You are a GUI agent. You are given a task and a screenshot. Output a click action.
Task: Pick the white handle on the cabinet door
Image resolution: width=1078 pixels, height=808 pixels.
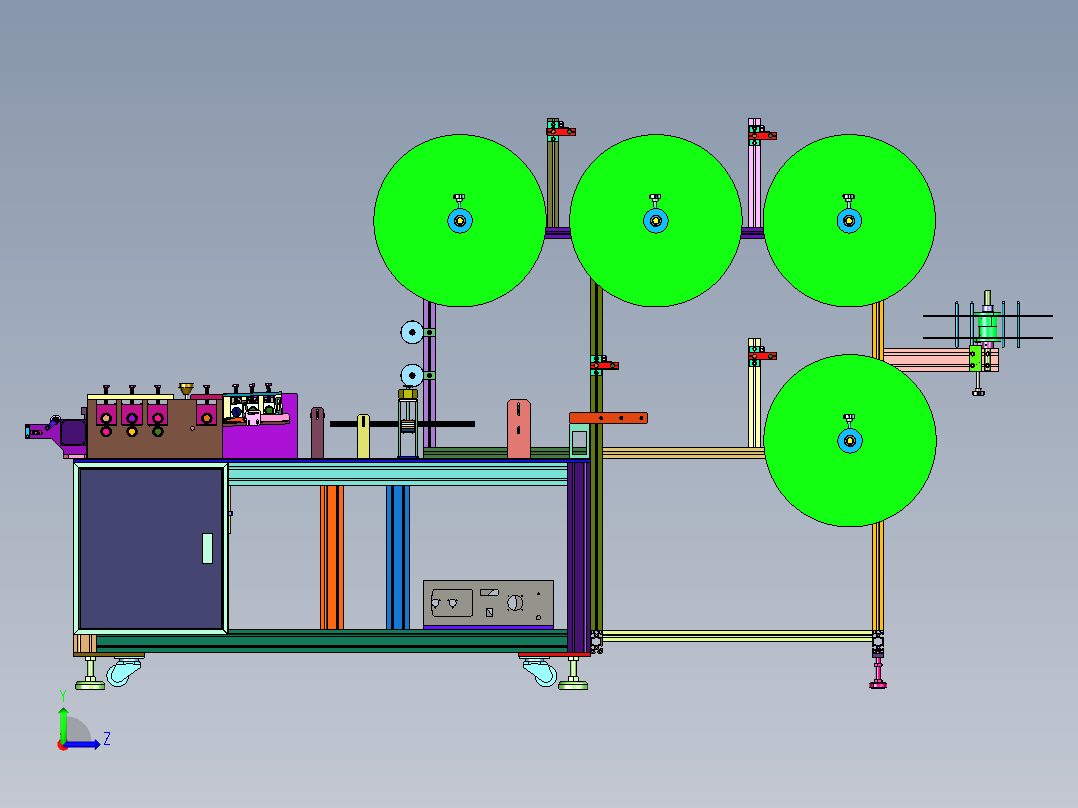click(208, 548)
